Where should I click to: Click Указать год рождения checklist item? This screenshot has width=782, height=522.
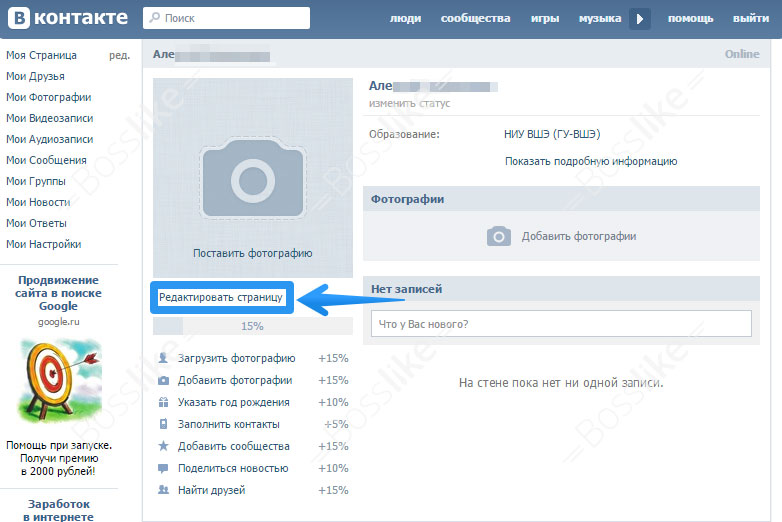(233, 402)
